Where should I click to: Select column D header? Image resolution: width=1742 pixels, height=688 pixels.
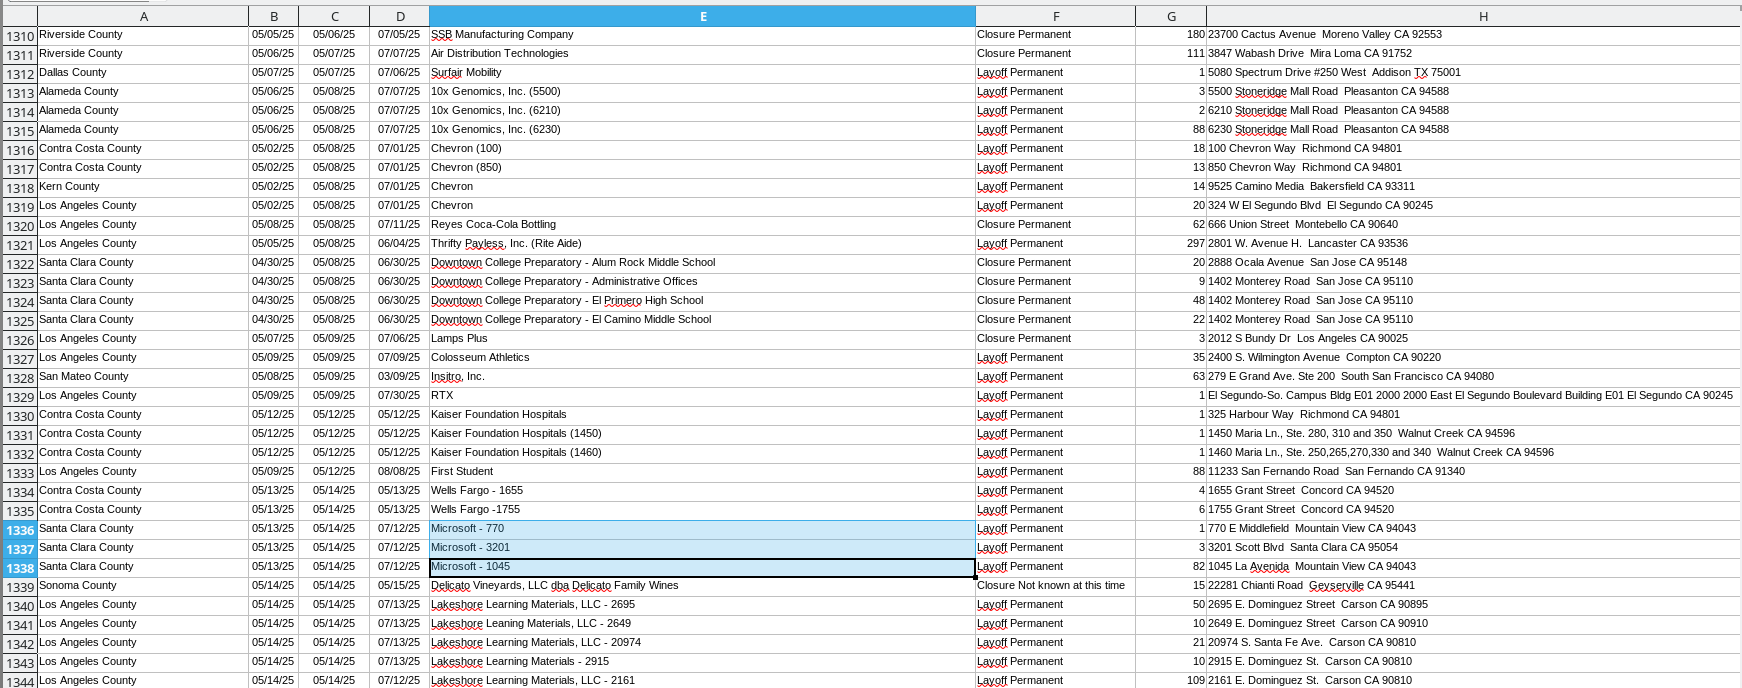[399, 16]
